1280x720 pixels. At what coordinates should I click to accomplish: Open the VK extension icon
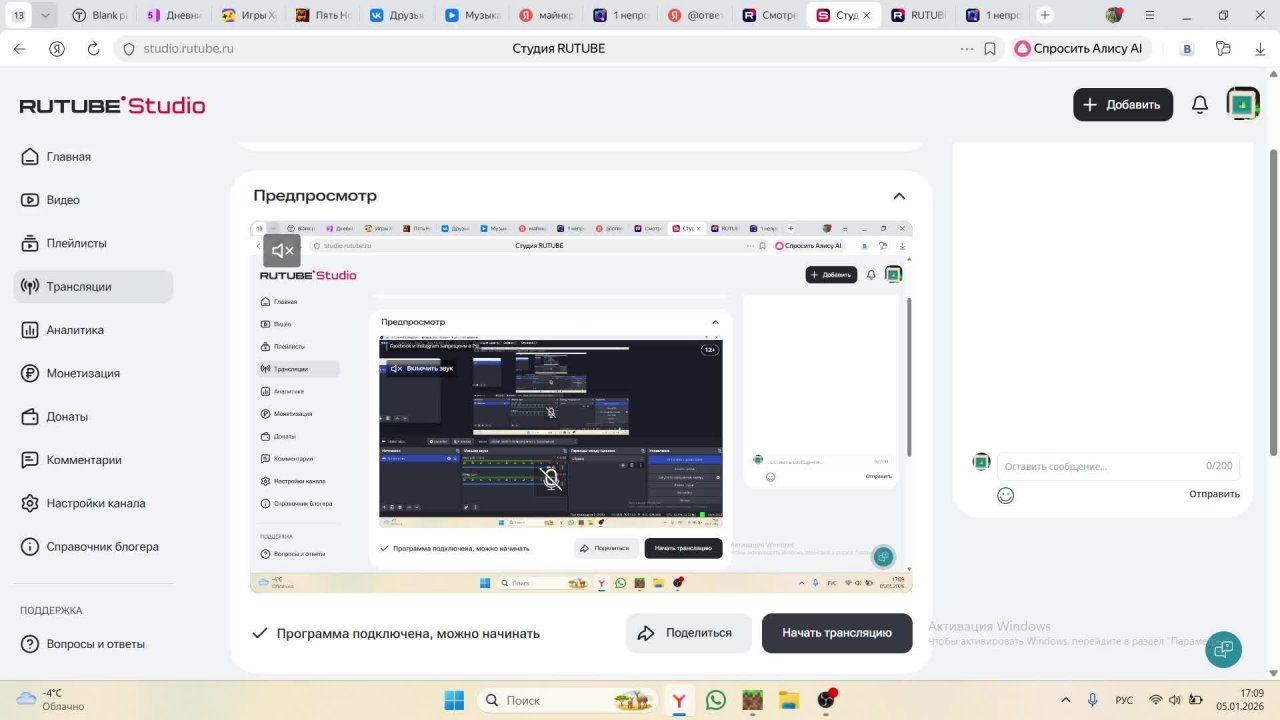tap(1187, 48)
